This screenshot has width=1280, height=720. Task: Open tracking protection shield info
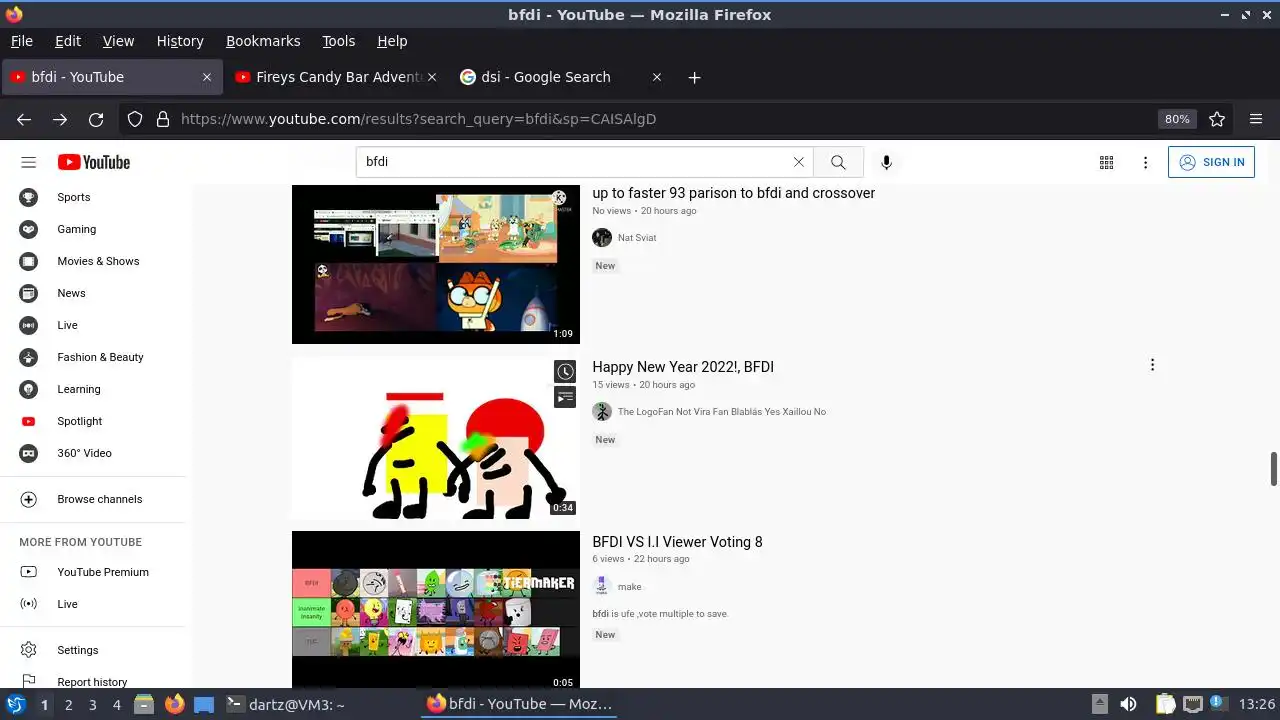click(x=135, y=119)
